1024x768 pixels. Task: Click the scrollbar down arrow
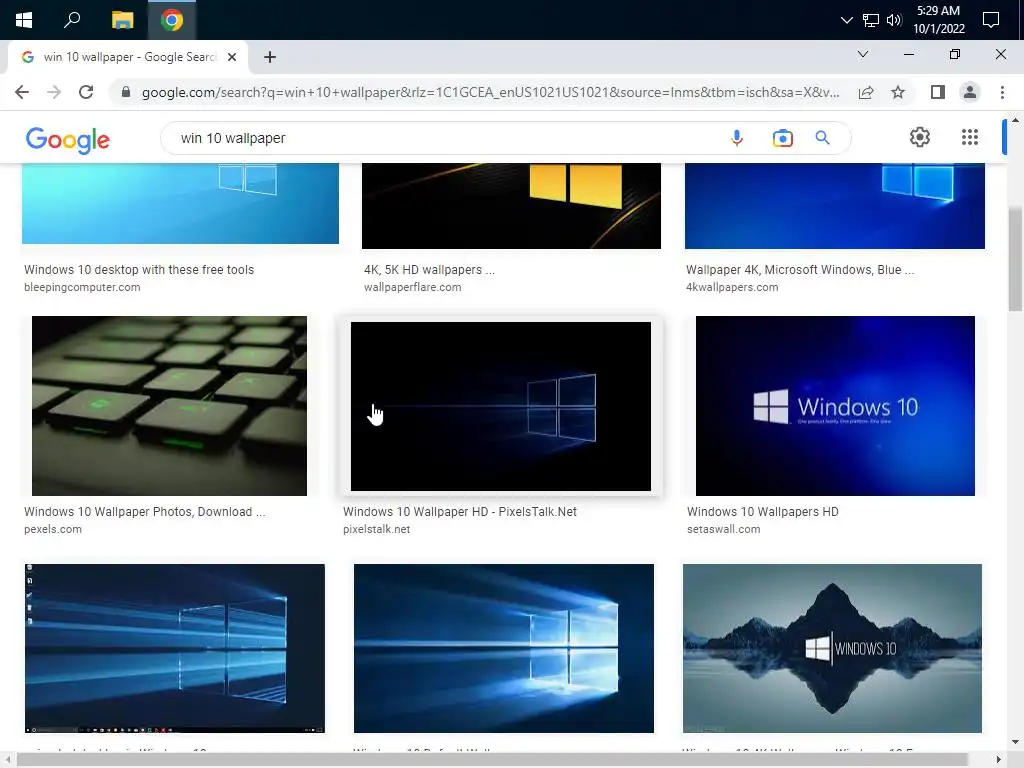(x=1015, y=742)
